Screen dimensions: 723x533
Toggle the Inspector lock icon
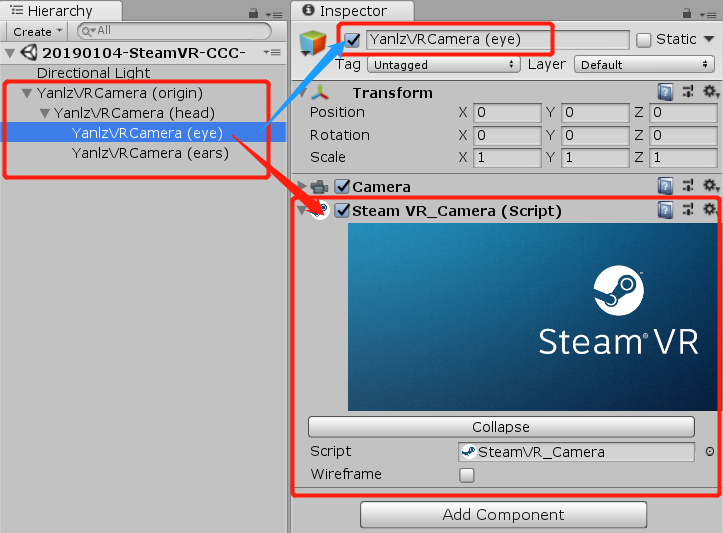[687, 13]
